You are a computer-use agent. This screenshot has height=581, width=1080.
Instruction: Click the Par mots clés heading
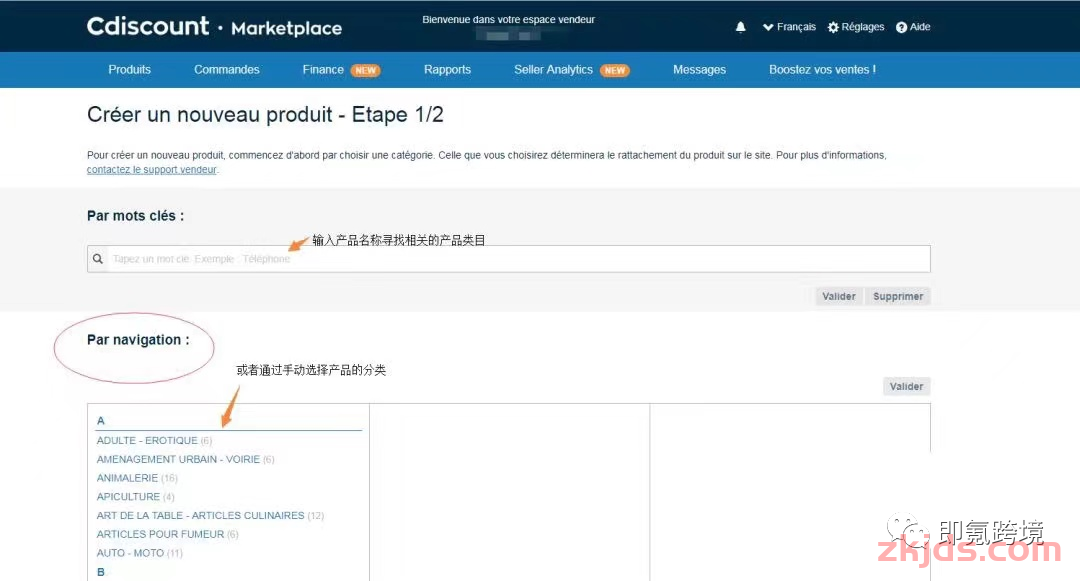(136, 215)
